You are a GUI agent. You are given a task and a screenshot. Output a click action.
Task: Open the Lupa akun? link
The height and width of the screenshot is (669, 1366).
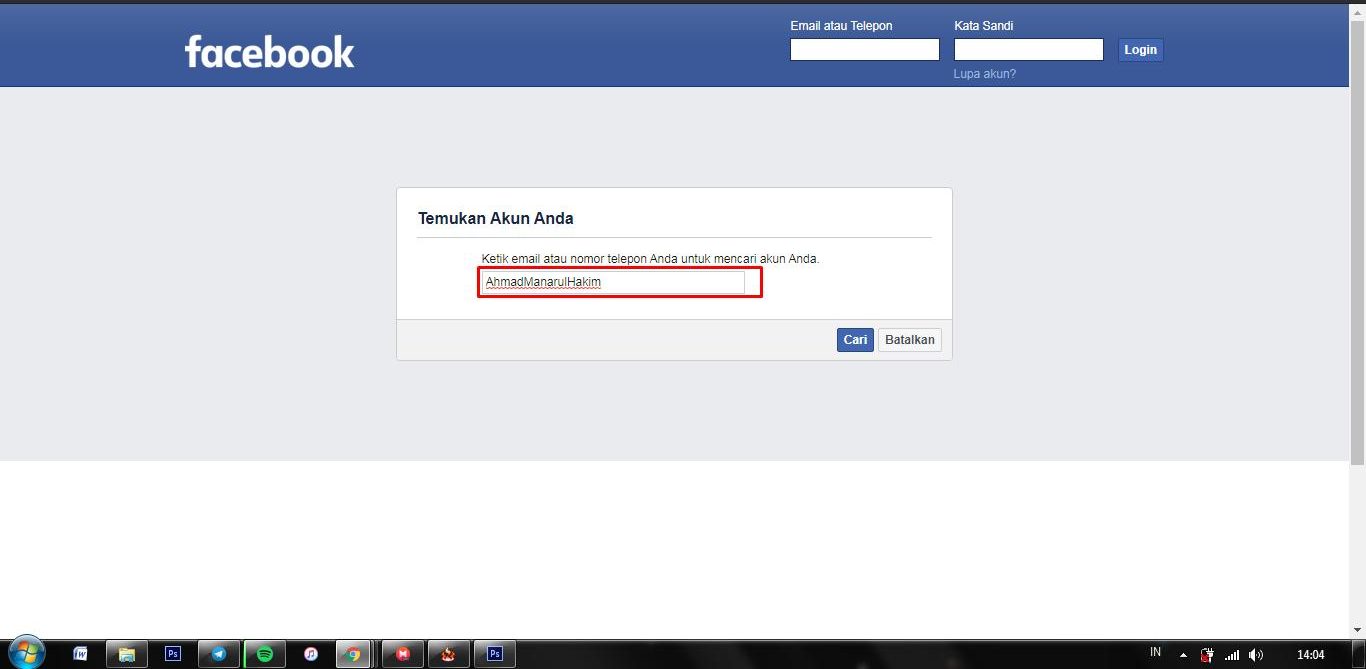(x=985, y=74)
